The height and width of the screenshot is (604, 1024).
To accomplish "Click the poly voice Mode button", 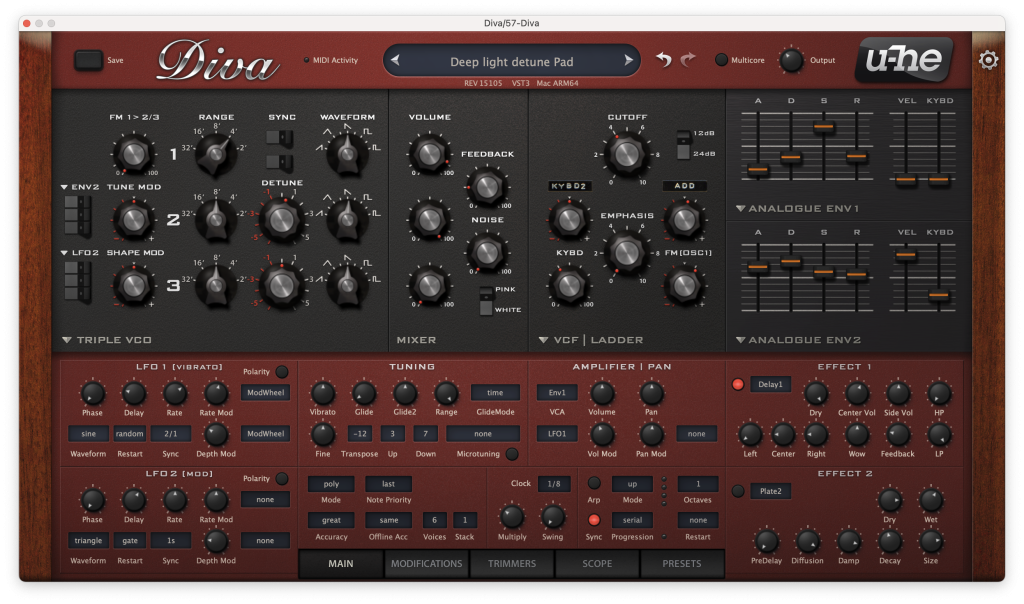I will pos(330,484).
